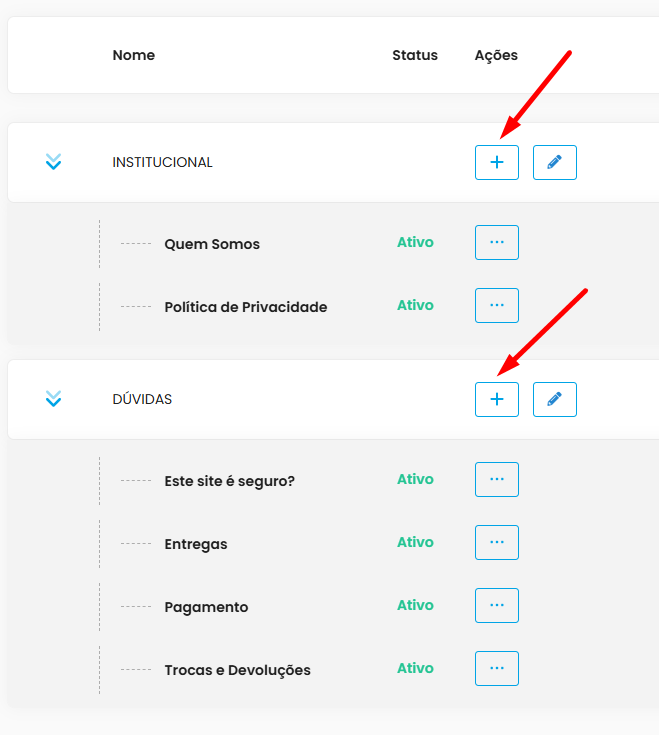This screenshot has width=659, height=735.
Task: Click the Ativo status of Quem Somos
Action: [x=415, y=242]
